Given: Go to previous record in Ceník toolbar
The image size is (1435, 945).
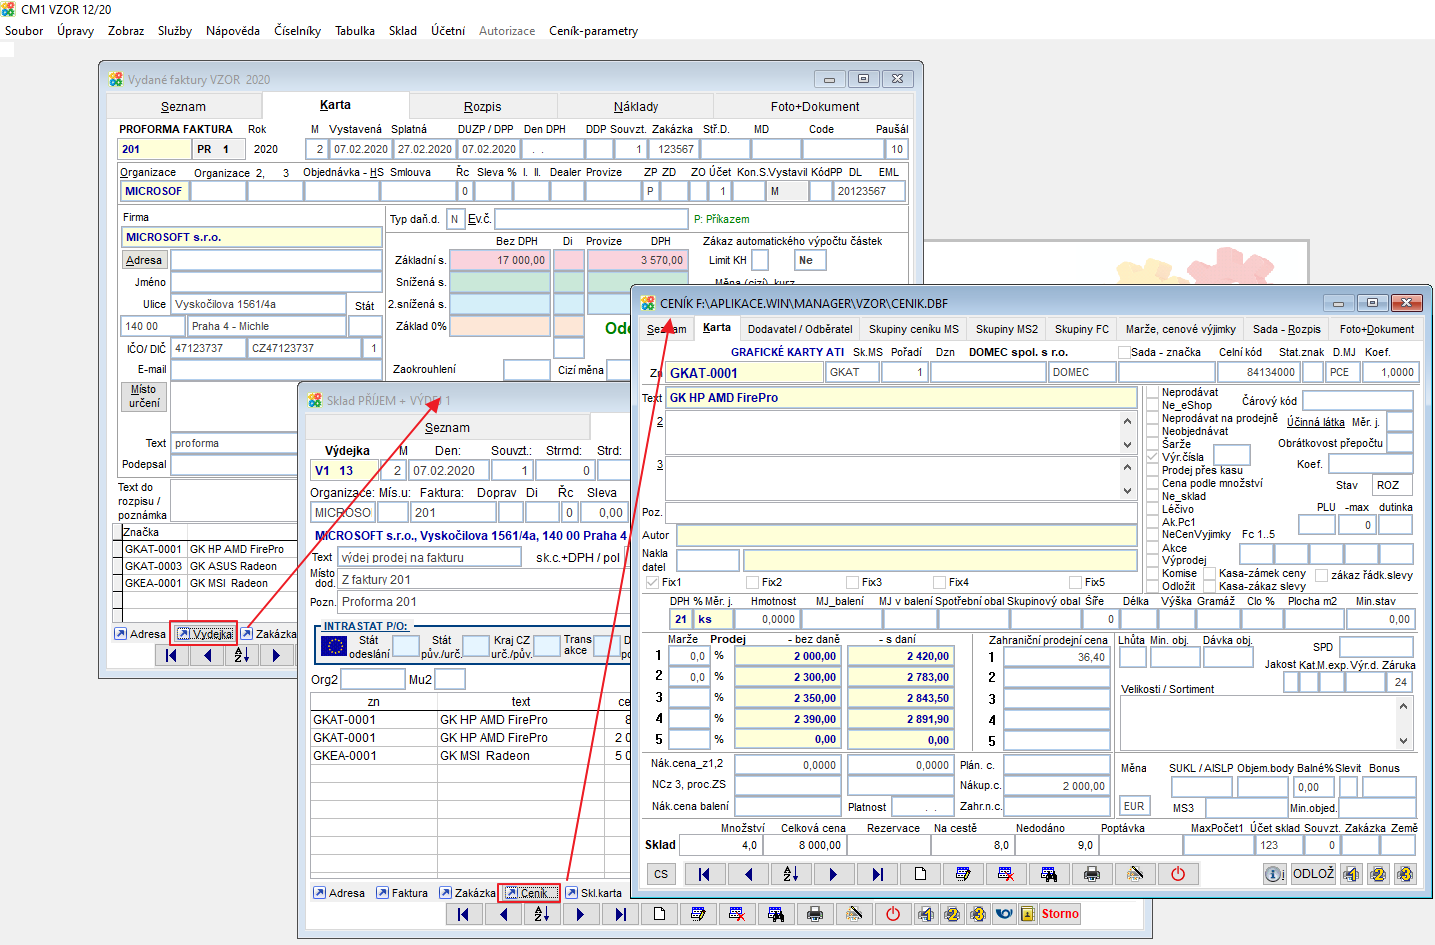Looking at the screenshot, I should coord(747,874).
